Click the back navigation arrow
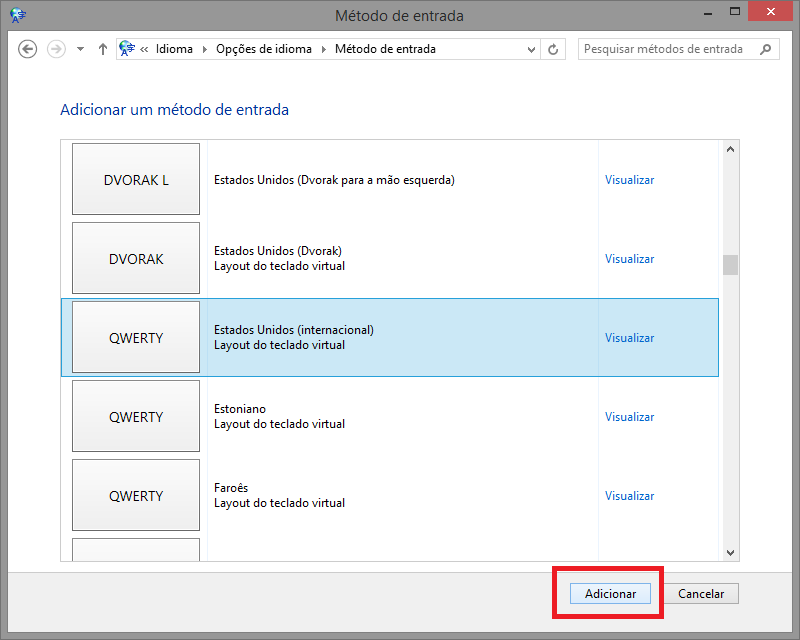 [27, 48]
